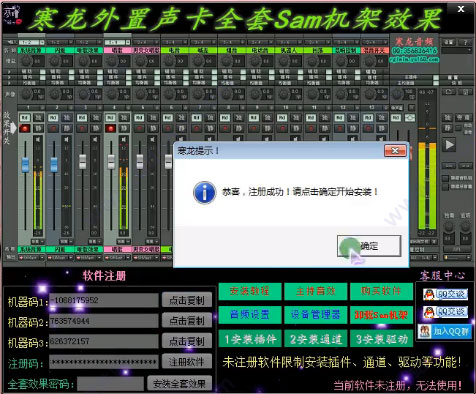Click the 确定 button in the dialog
Screen dimensions: 476x394
369,246
